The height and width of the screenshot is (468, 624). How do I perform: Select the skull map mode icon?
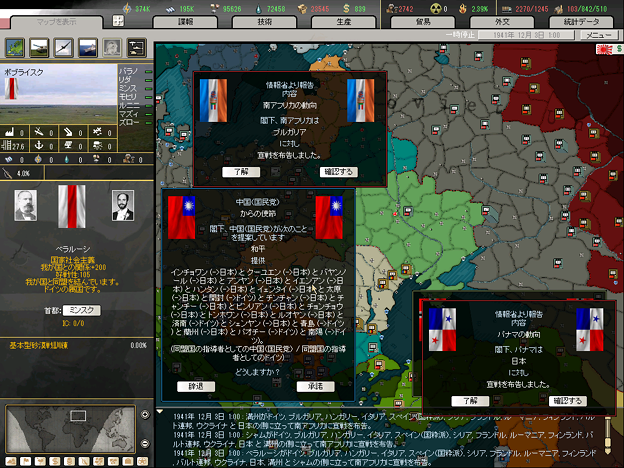click(x=69, y=461)
